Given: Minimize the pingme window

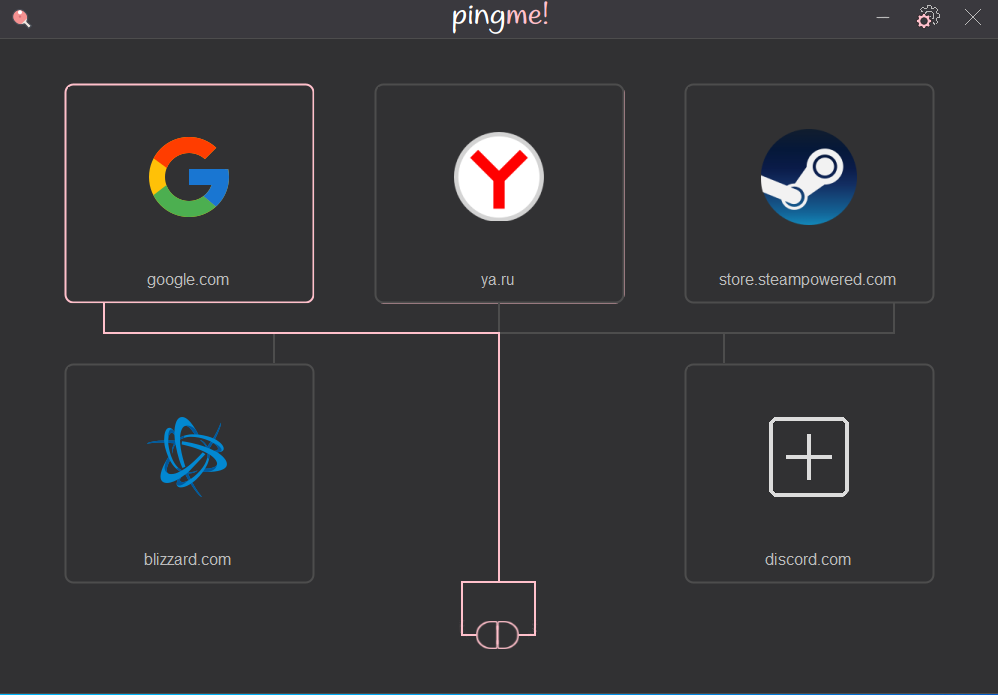Looking at the screenshot, I should pos(883,18).
